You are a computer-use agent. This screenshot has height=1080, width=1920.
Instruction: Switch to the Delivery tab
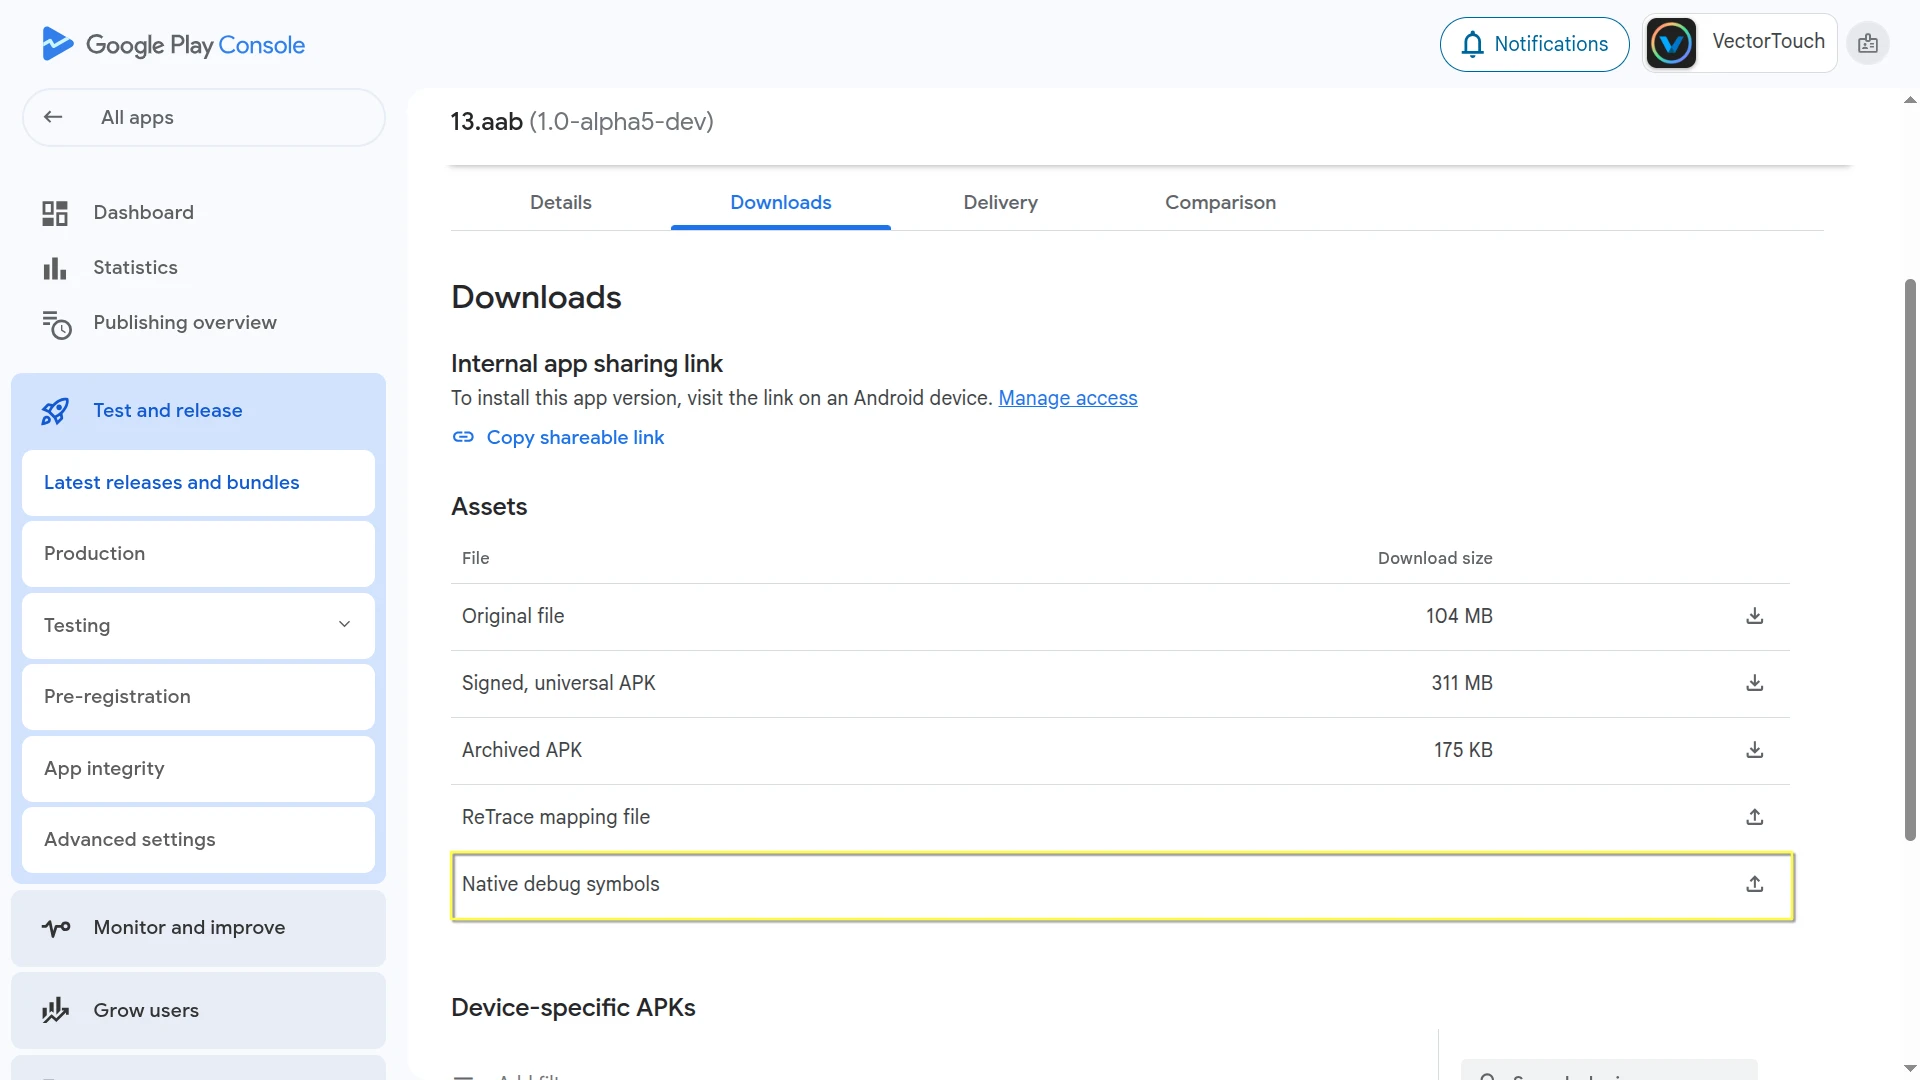click(x=1000, y=202)
